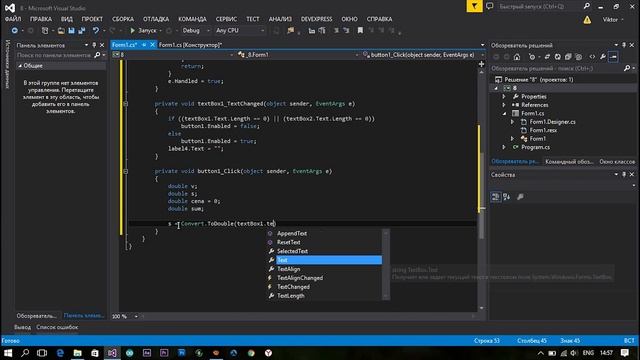Image resolution: width=640 pixels, height=360 pixels.
Task: Click the yellow notifications filter flag icon
Action: tap(474, 6)
